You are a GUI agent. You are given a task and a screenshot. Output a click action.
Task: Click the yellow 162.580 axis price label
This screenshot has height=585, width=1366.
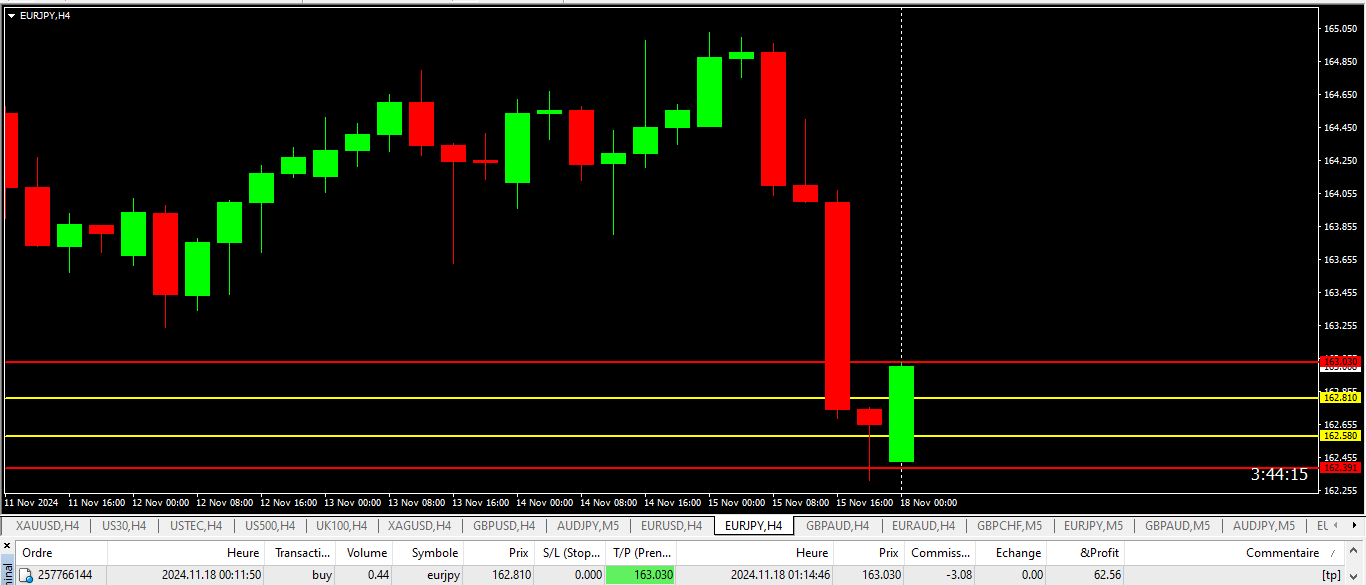pos(1340,435)
